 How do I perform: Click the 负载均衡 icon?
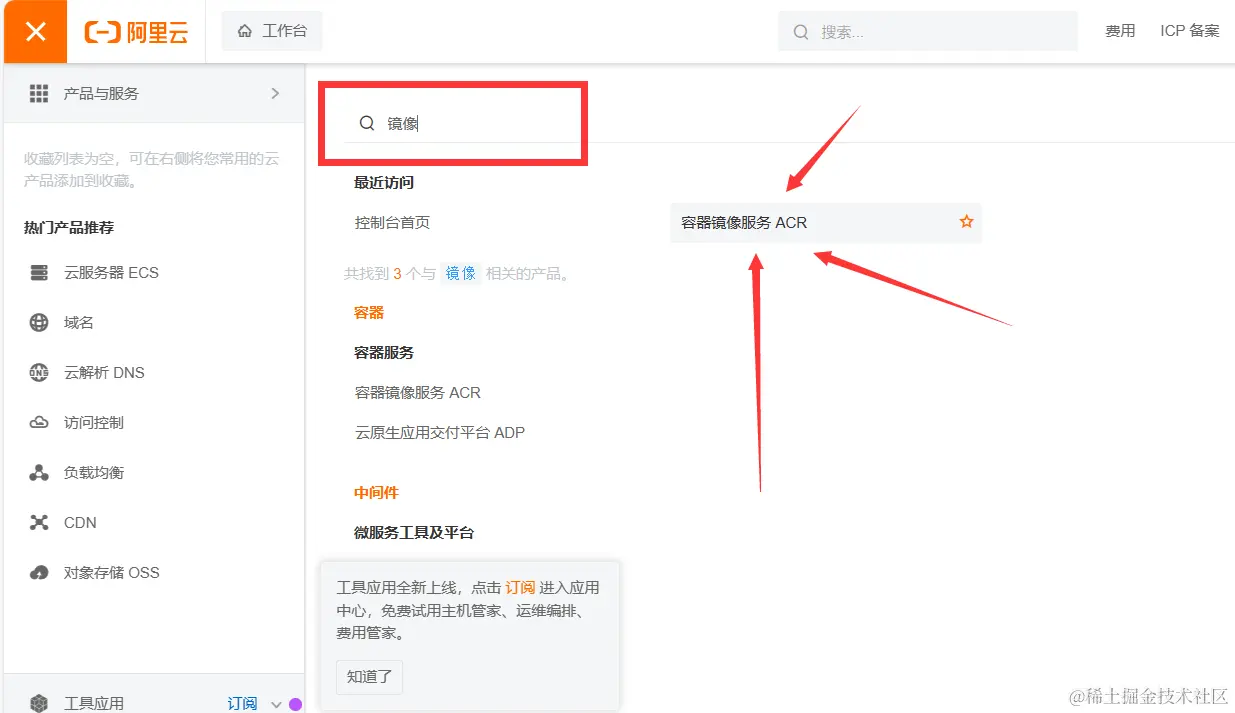pyautogui.click(x=39, y=472)
